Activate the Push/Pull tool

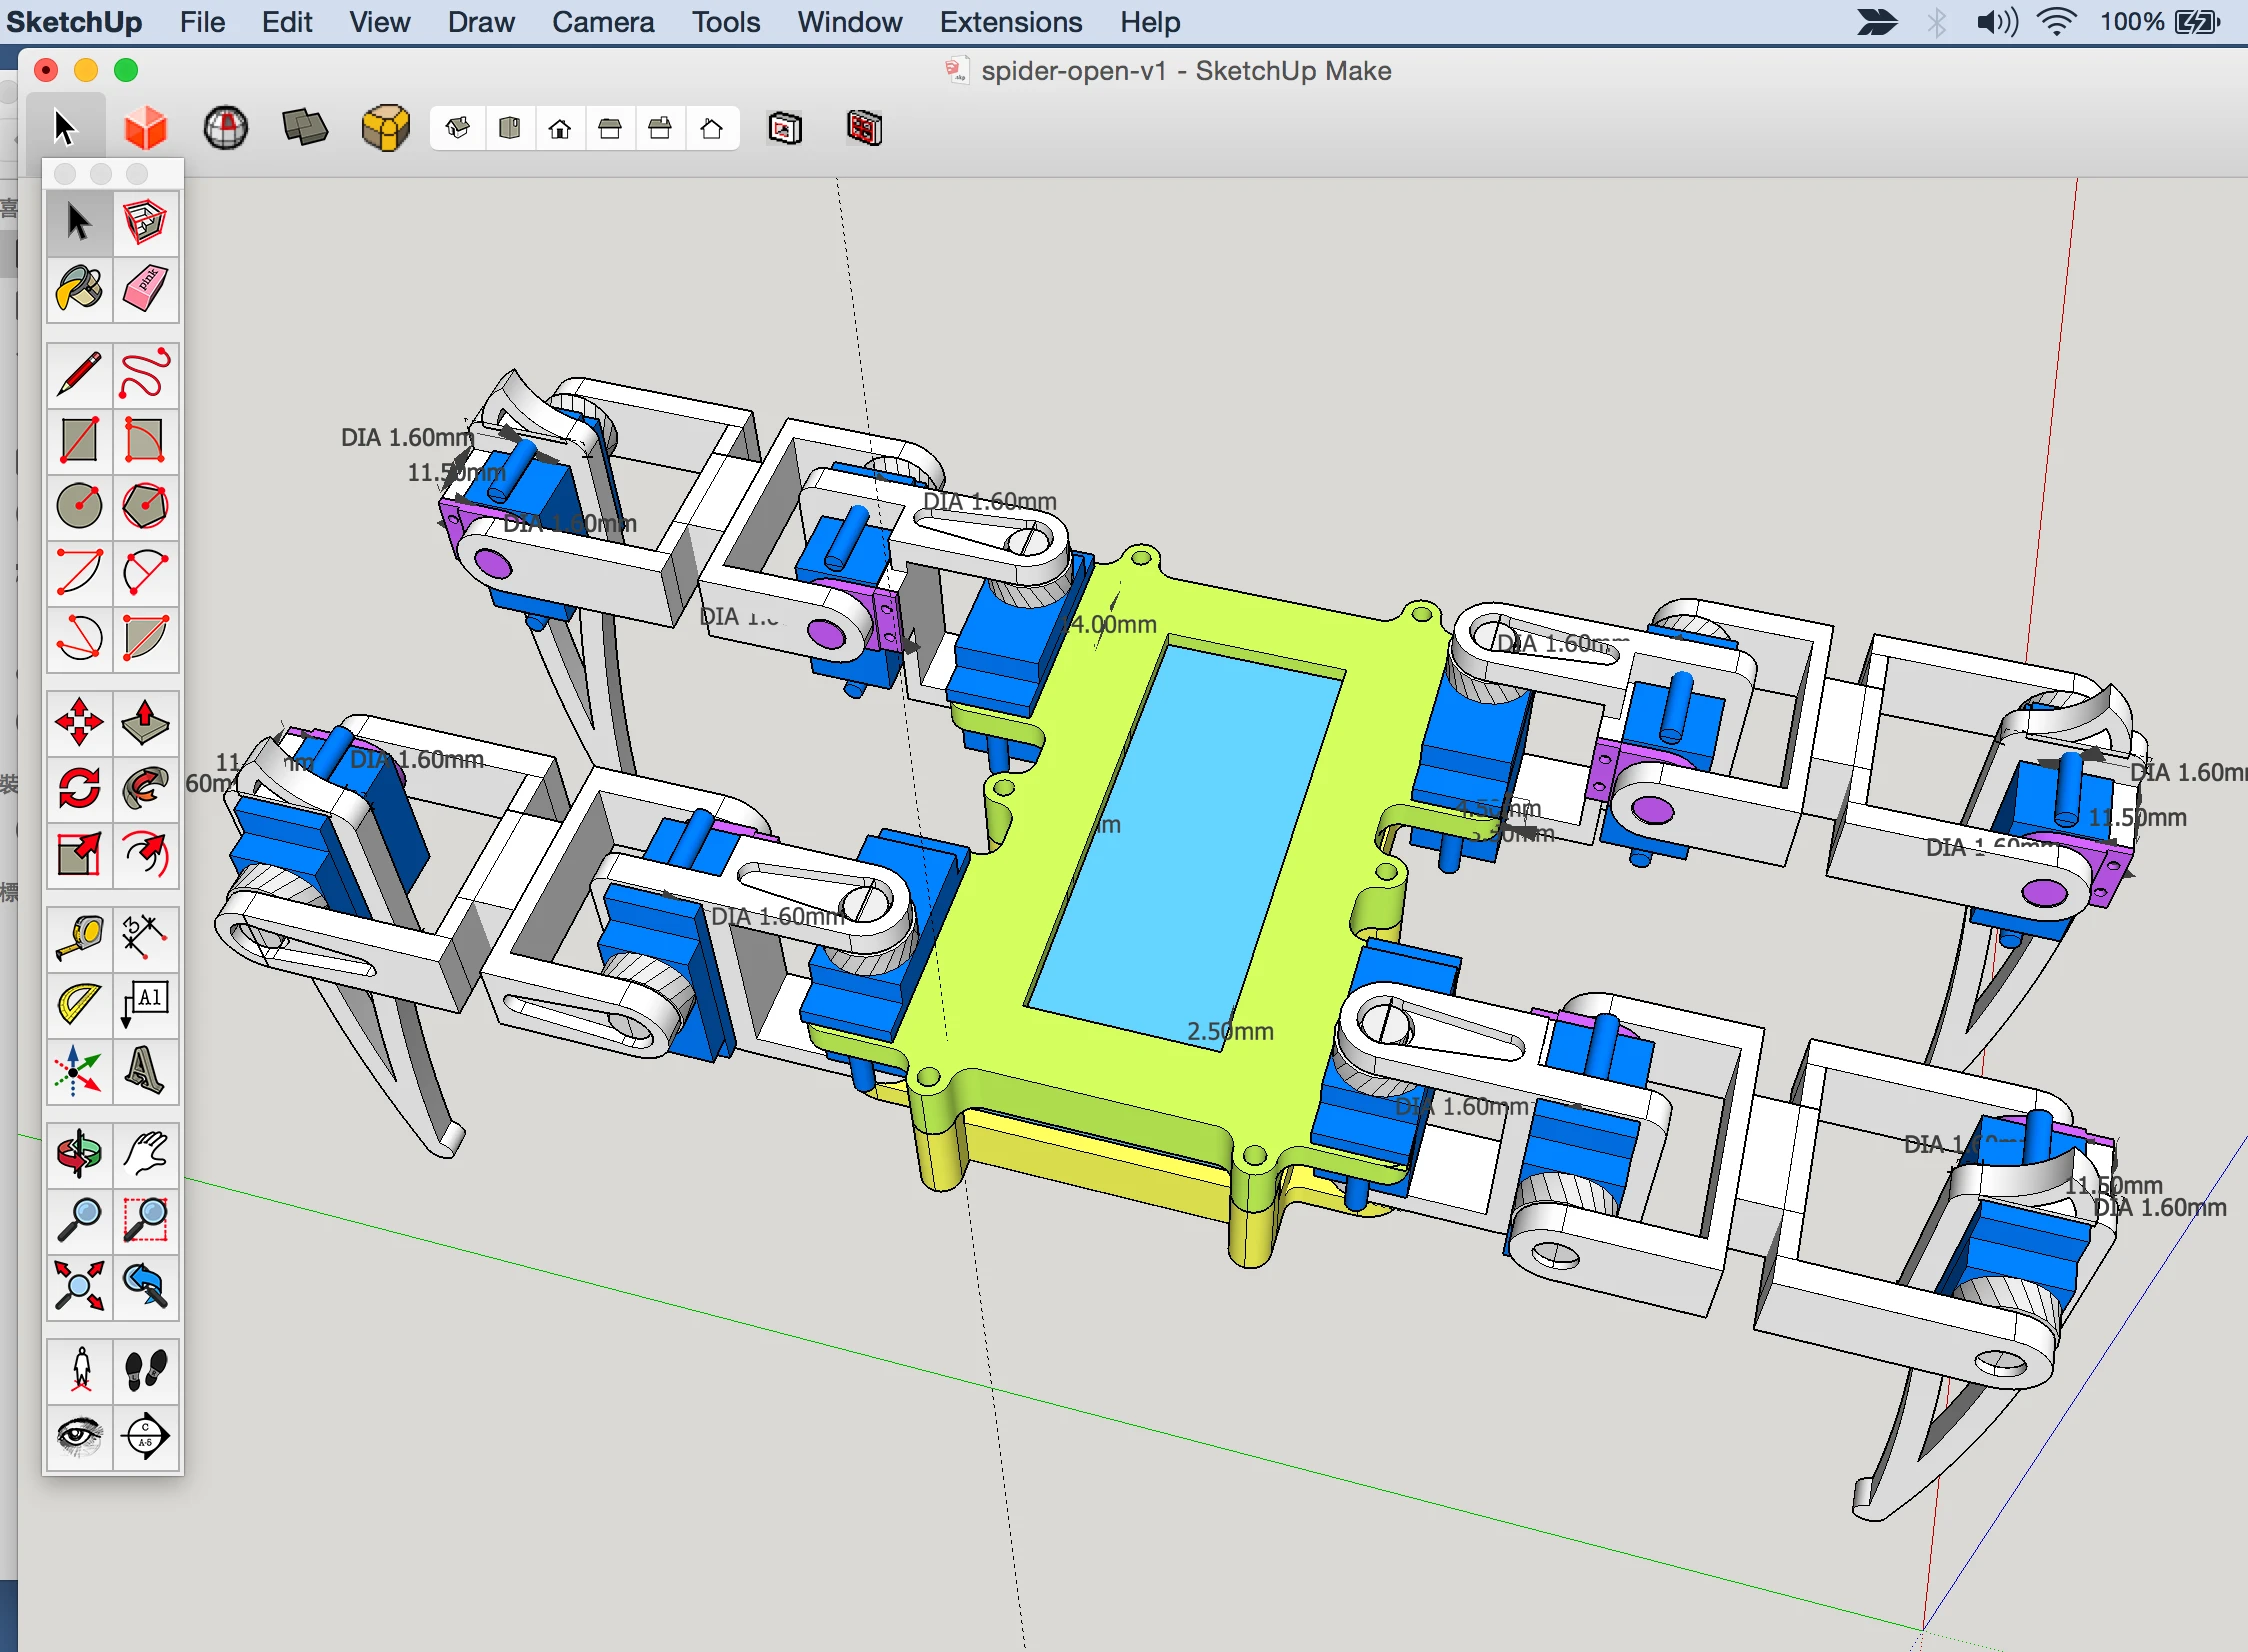pos(145,722)
